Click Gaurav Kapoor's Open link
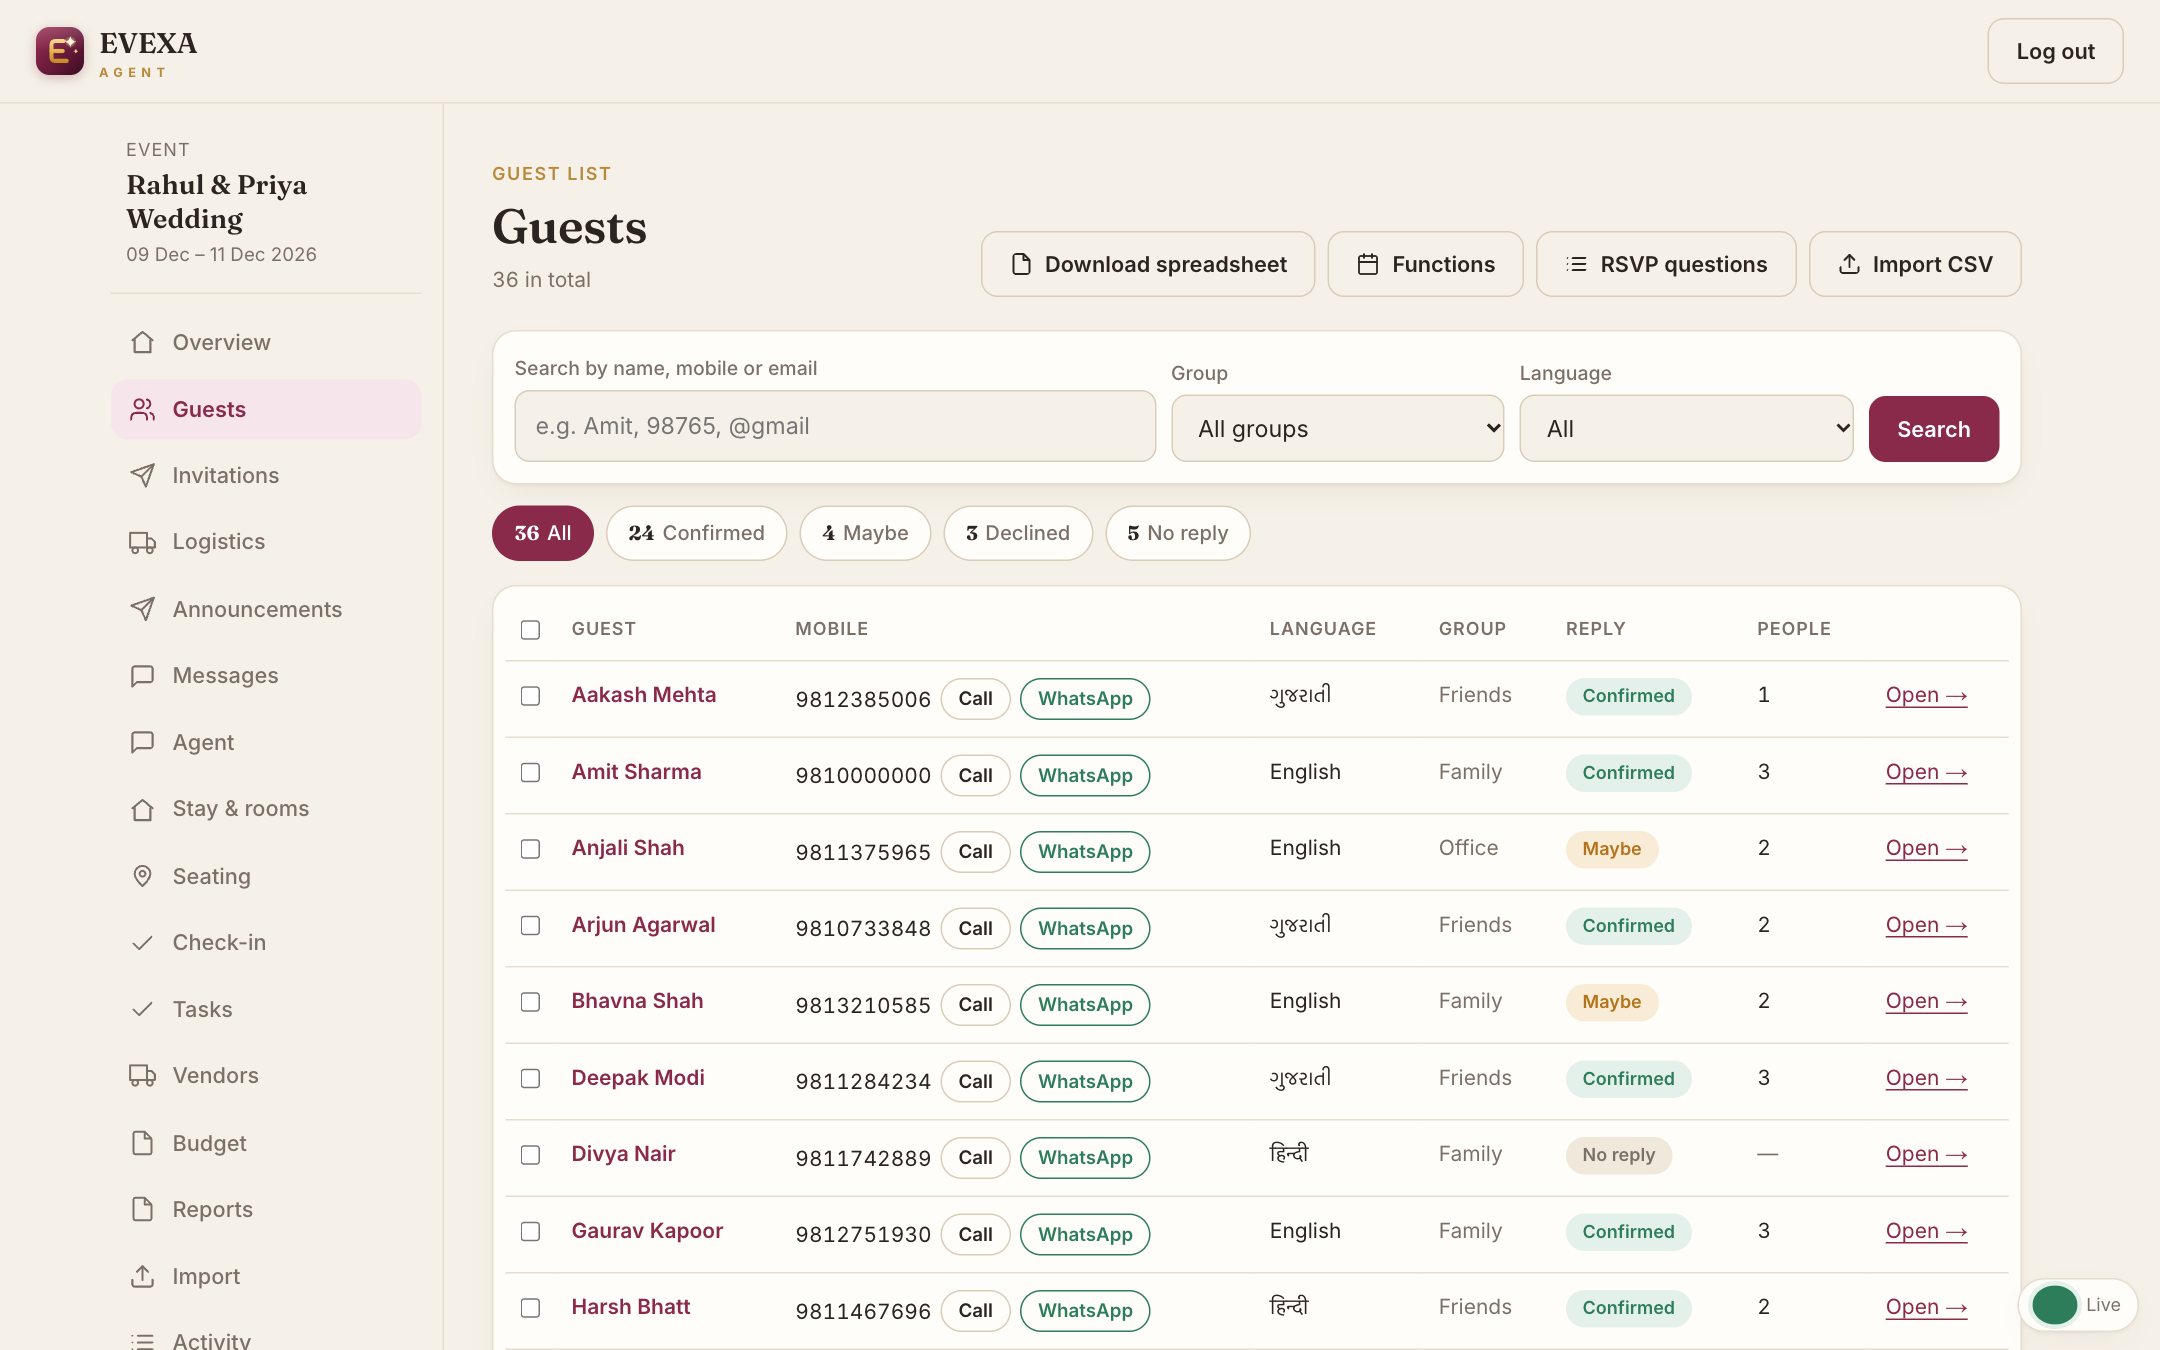The width and height of the screenshot is (2160, 1350). click(x=1926, y=1231)
